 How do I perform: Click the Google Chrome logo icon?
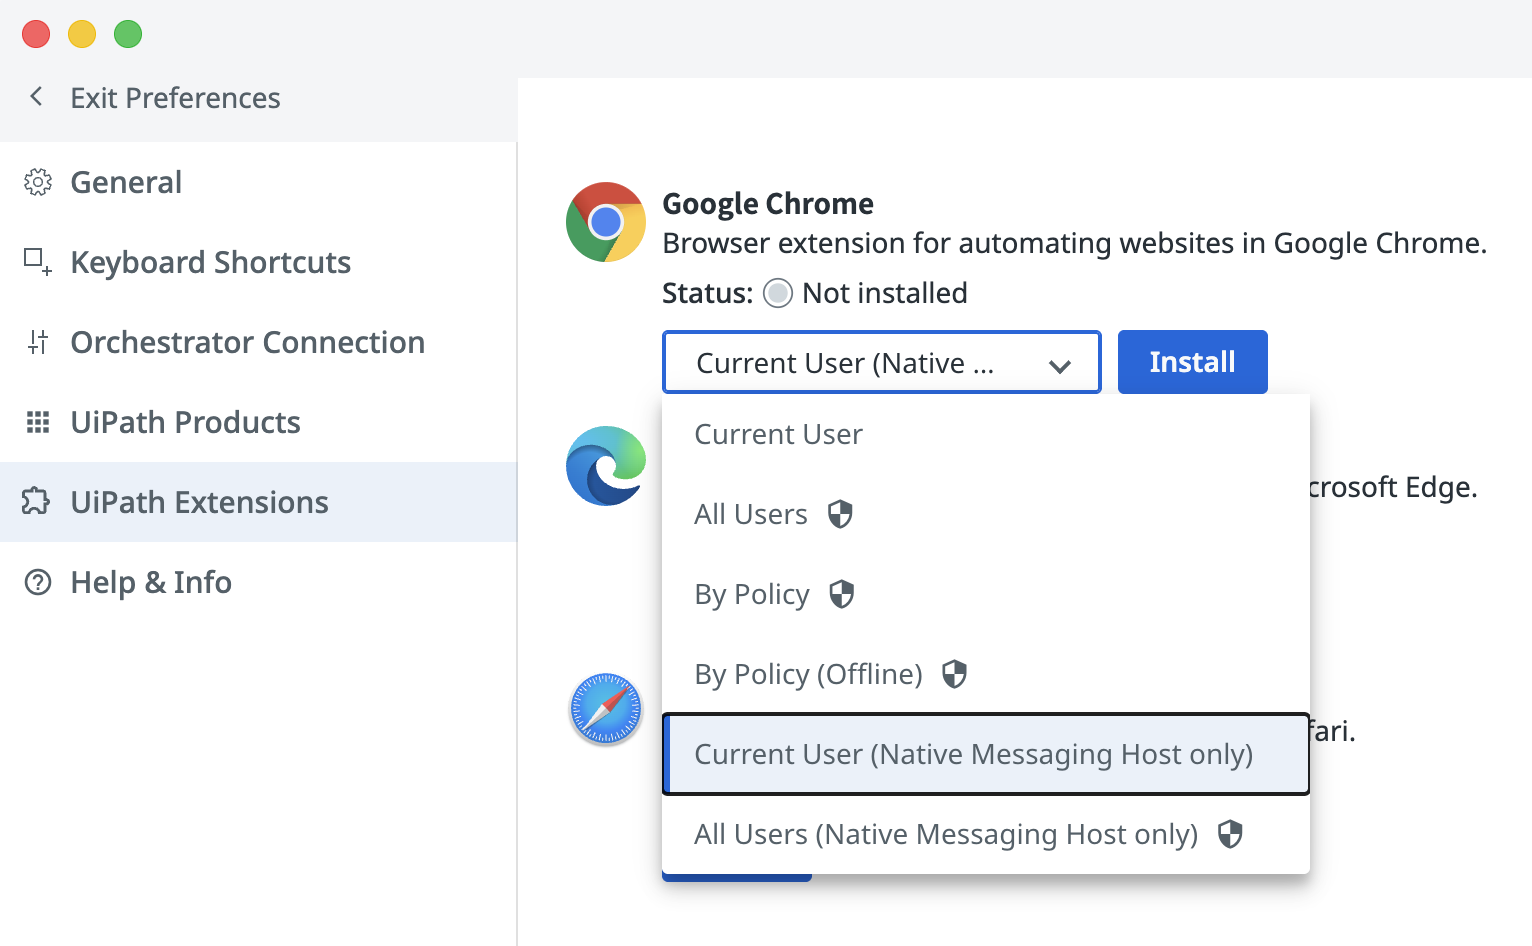click(x=606, y=222)
